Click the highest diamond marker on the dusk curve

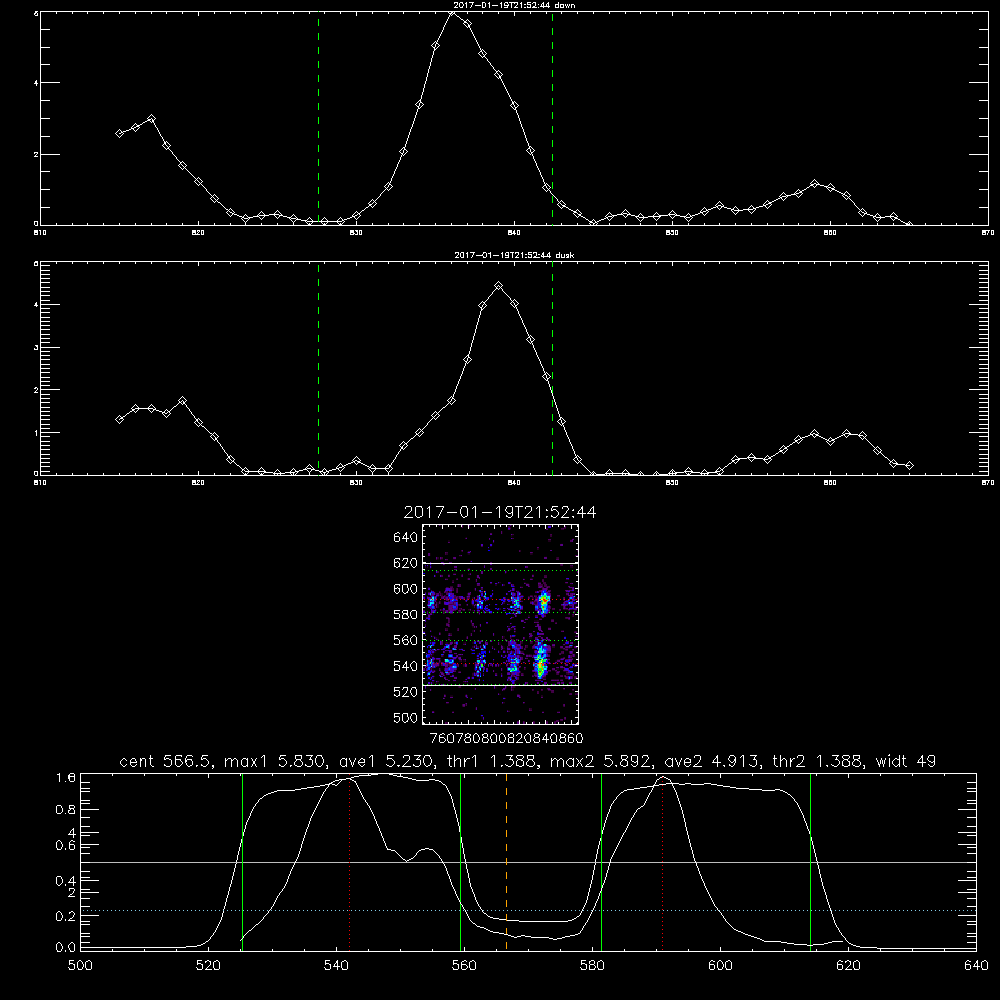[499, 286]
